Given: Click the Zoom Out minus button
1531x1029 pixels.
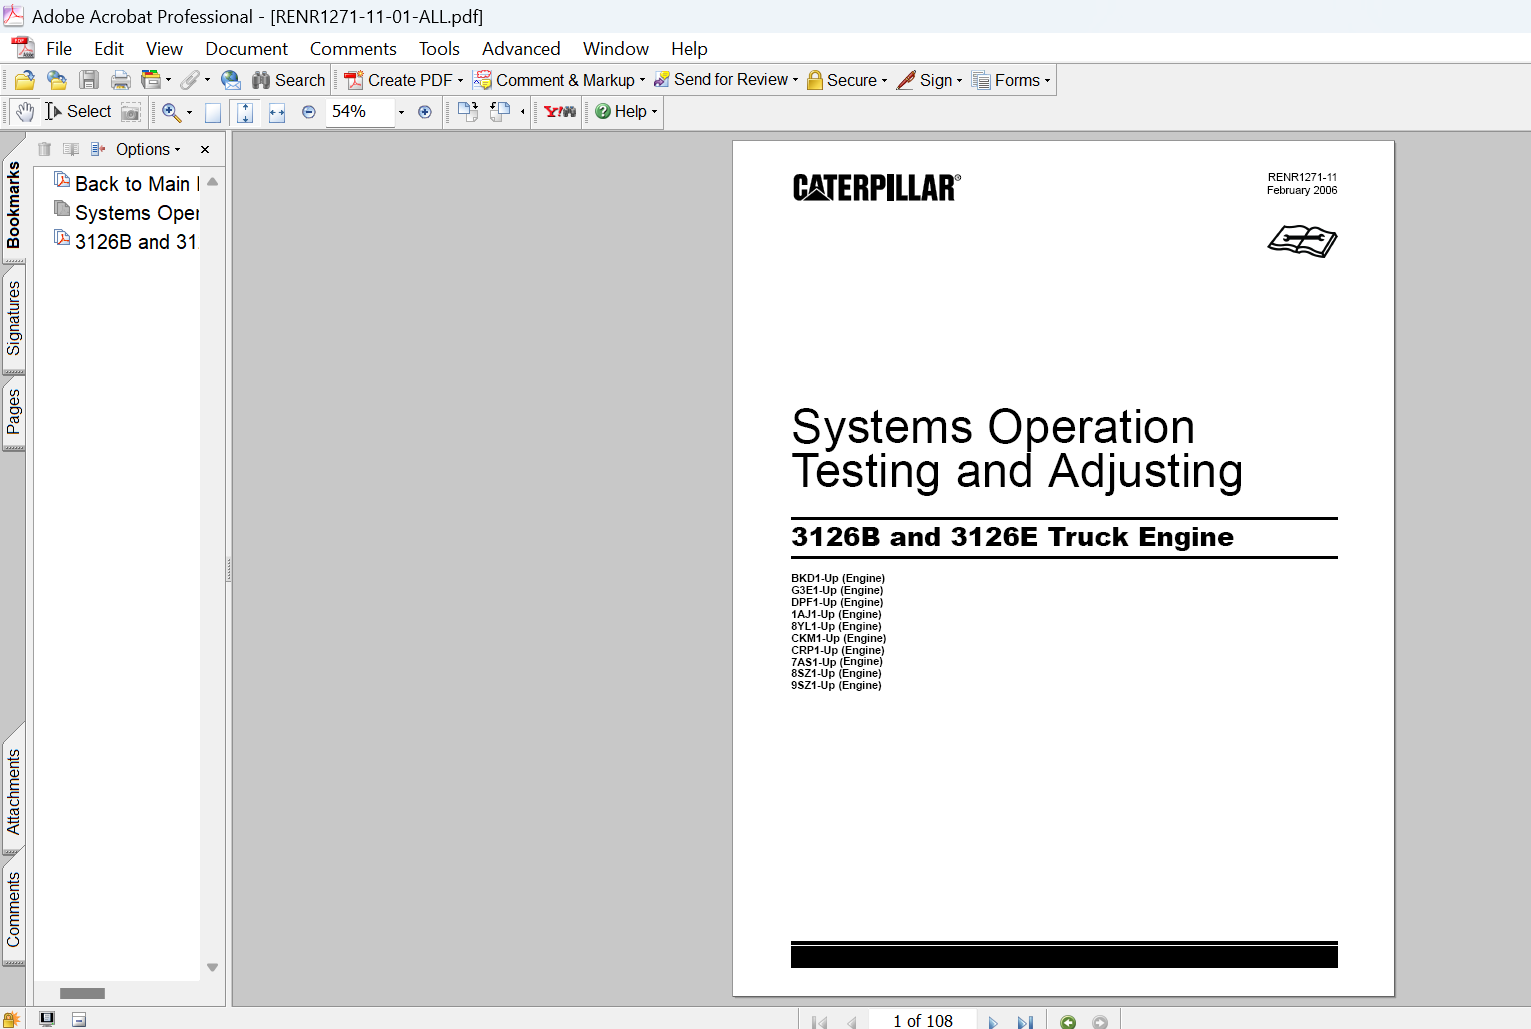Looking at the screenshot, I should click(309, 112).
